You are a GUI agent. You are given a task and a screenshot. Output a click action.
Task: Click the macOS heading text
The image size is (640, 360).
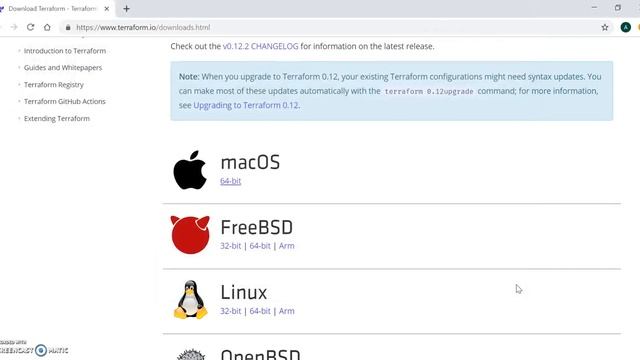(250, 162)
